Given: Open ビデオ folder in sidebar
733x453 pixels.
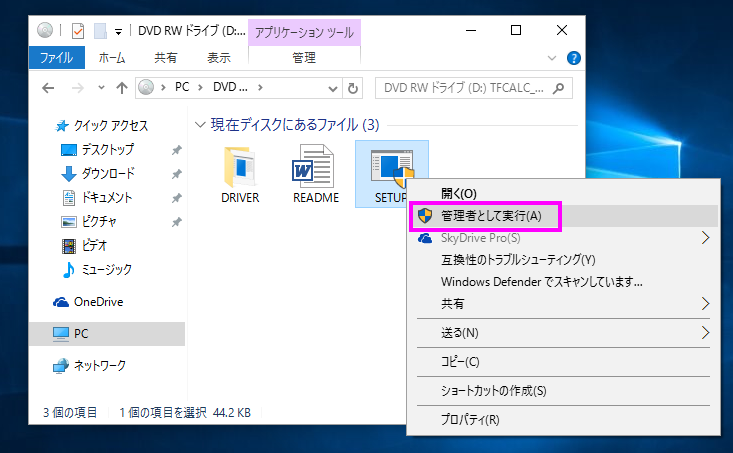Looking at the screenshot, I should (94, 245).
